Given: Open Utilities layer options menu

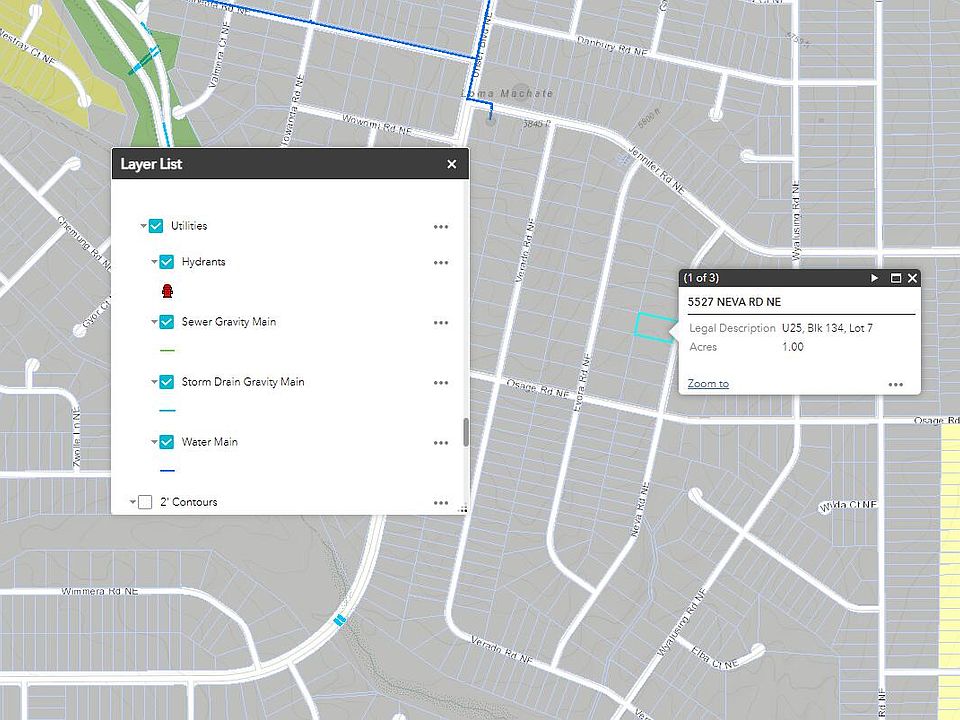Looking at the screenshot, I should pos(441,227).
